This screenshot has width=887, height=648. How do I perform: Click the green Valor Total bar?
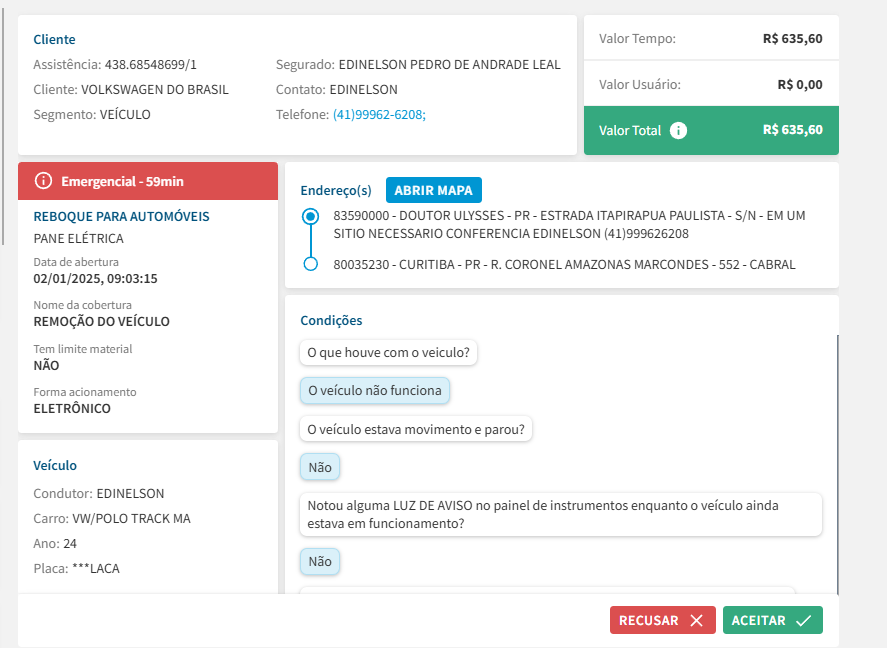click(x=711, y=130)
